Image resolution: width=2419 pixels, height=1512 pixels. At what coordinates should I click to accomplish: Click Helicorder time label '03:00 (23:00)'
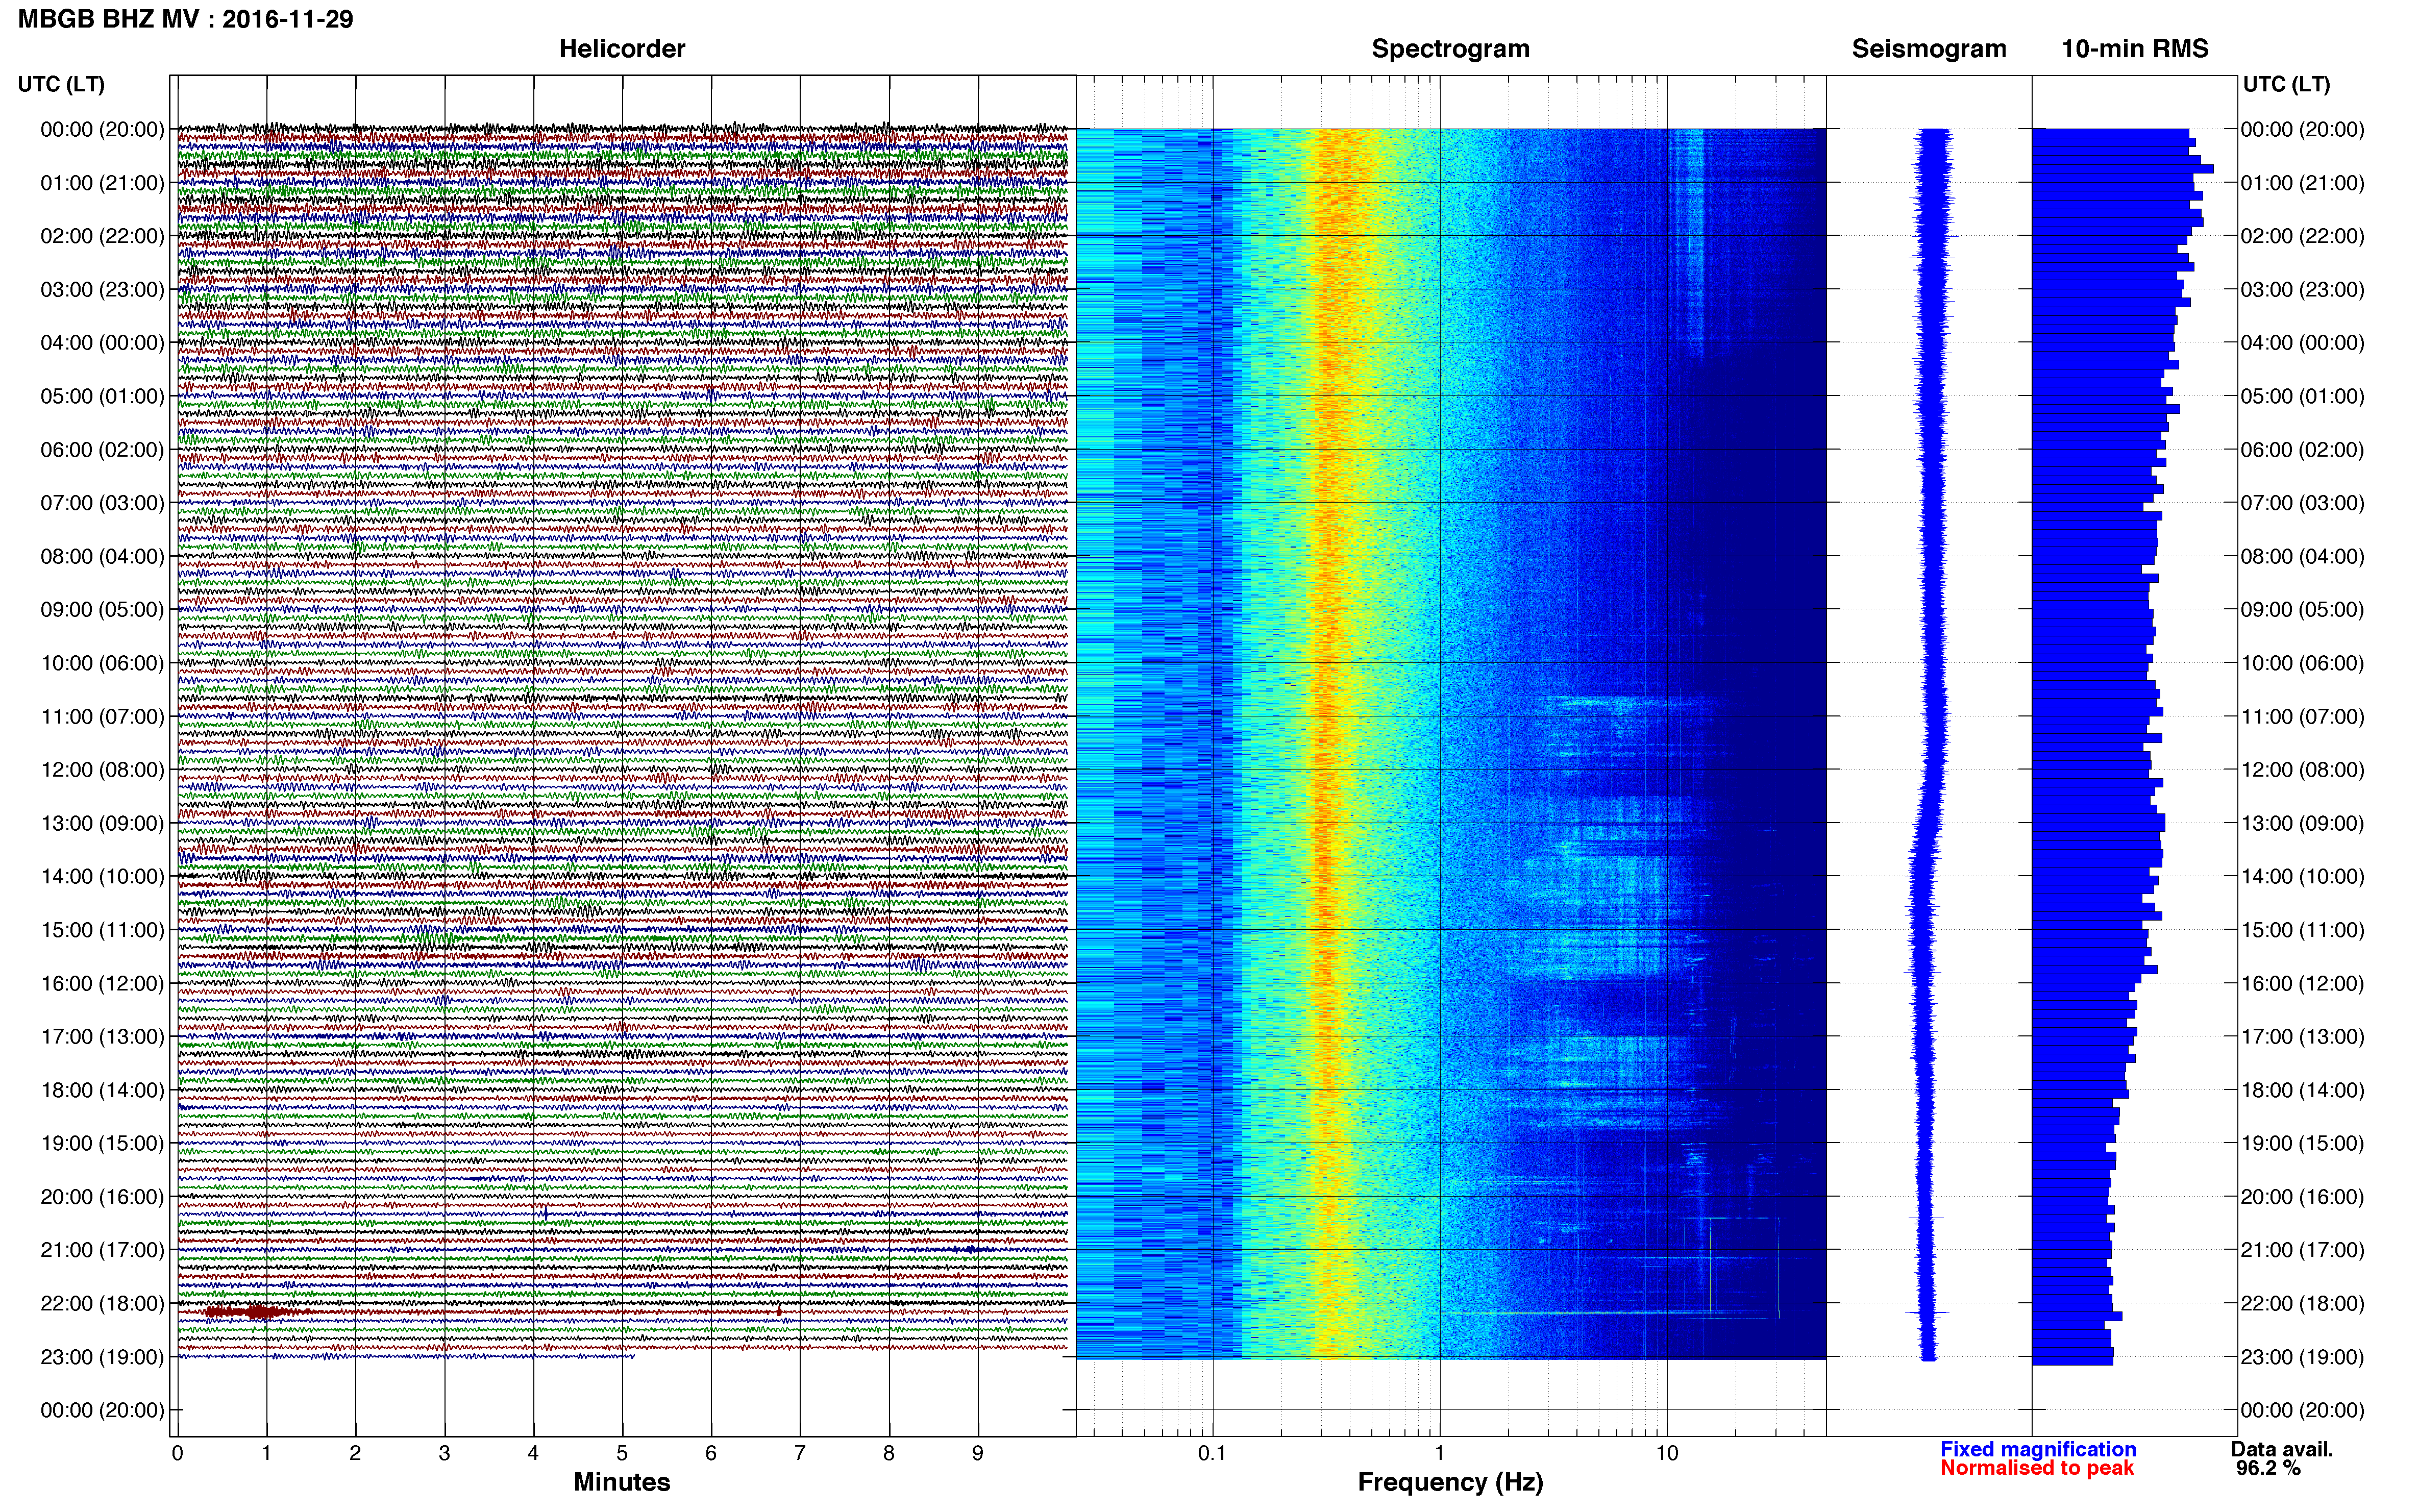click(102, 290)
